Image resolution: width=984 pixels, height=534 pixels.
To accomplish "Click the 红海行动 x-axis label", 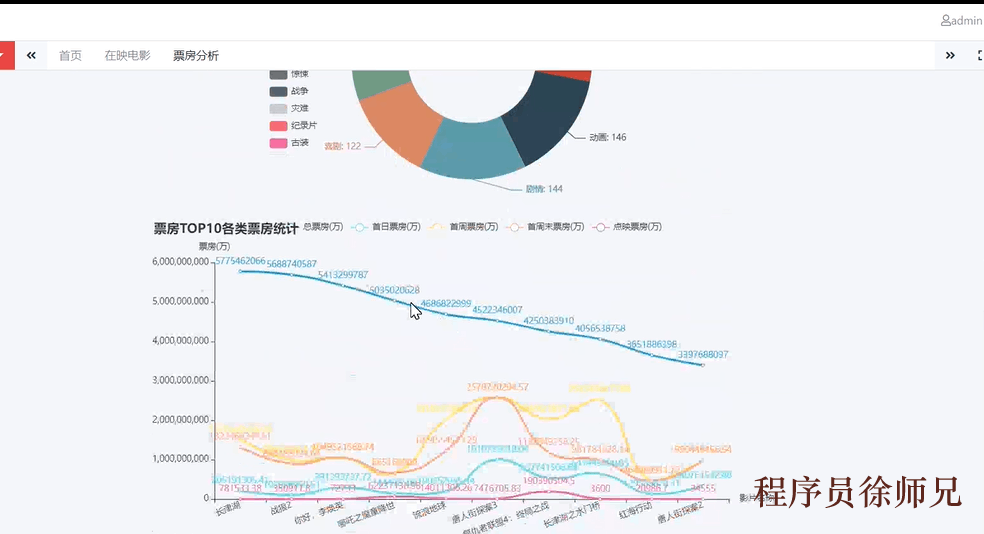I will pos(635,510).
